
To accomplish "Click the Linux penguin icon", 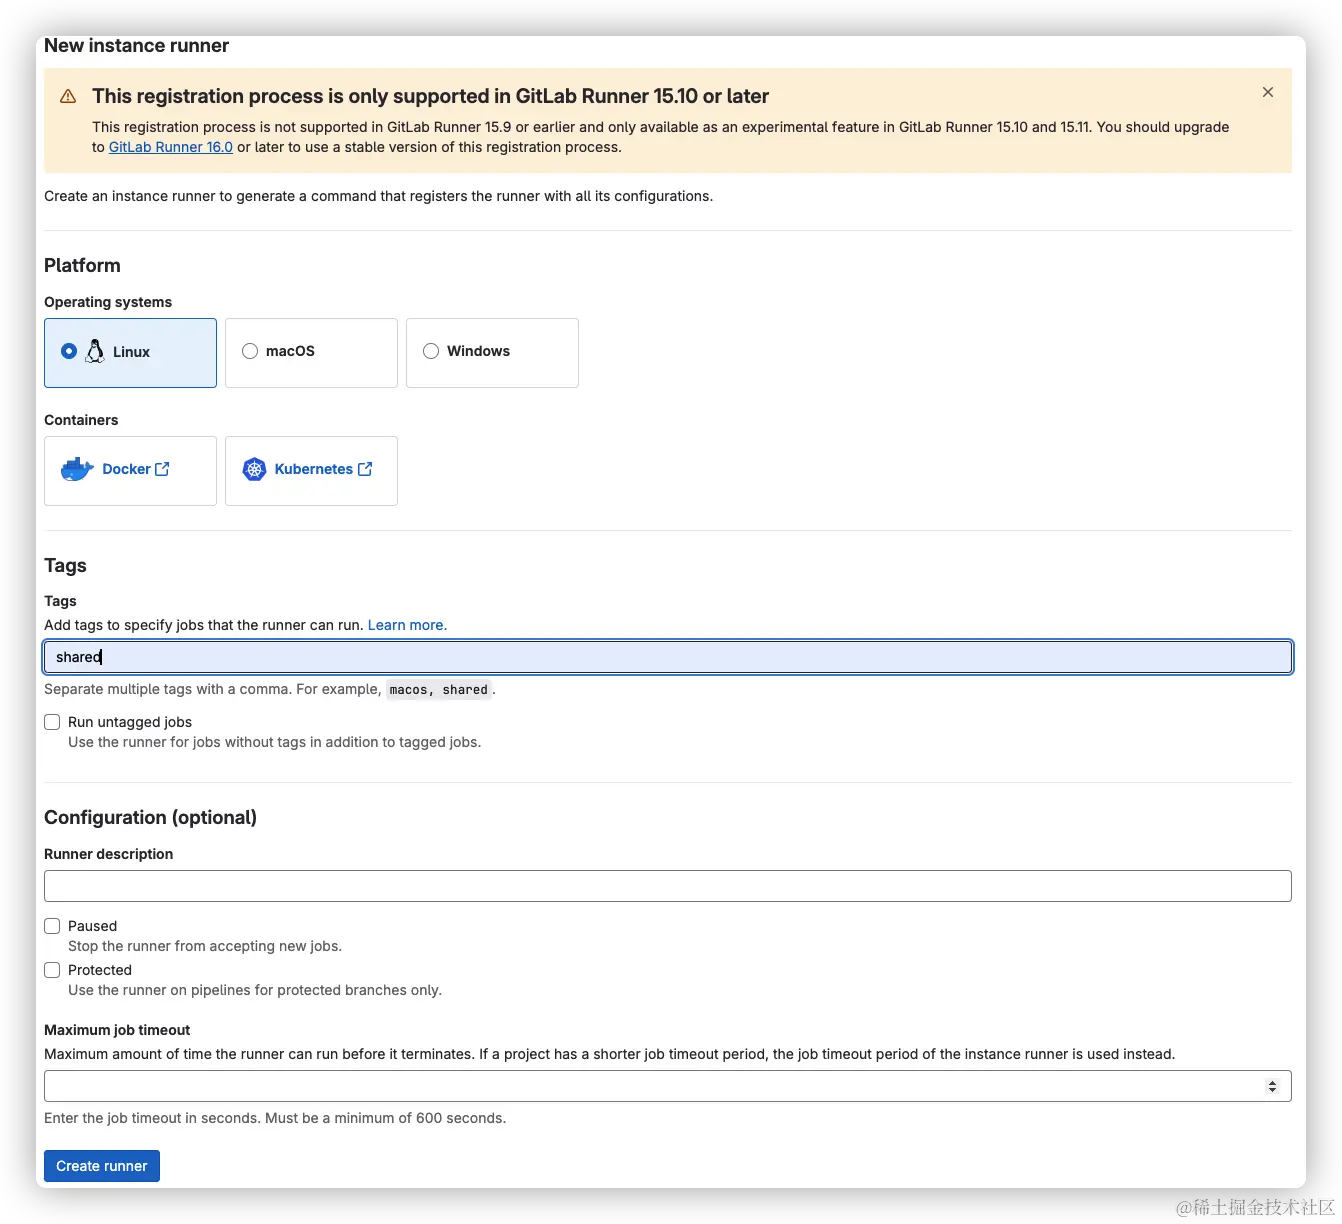I will pyautogui.click(x=95, y=351).
